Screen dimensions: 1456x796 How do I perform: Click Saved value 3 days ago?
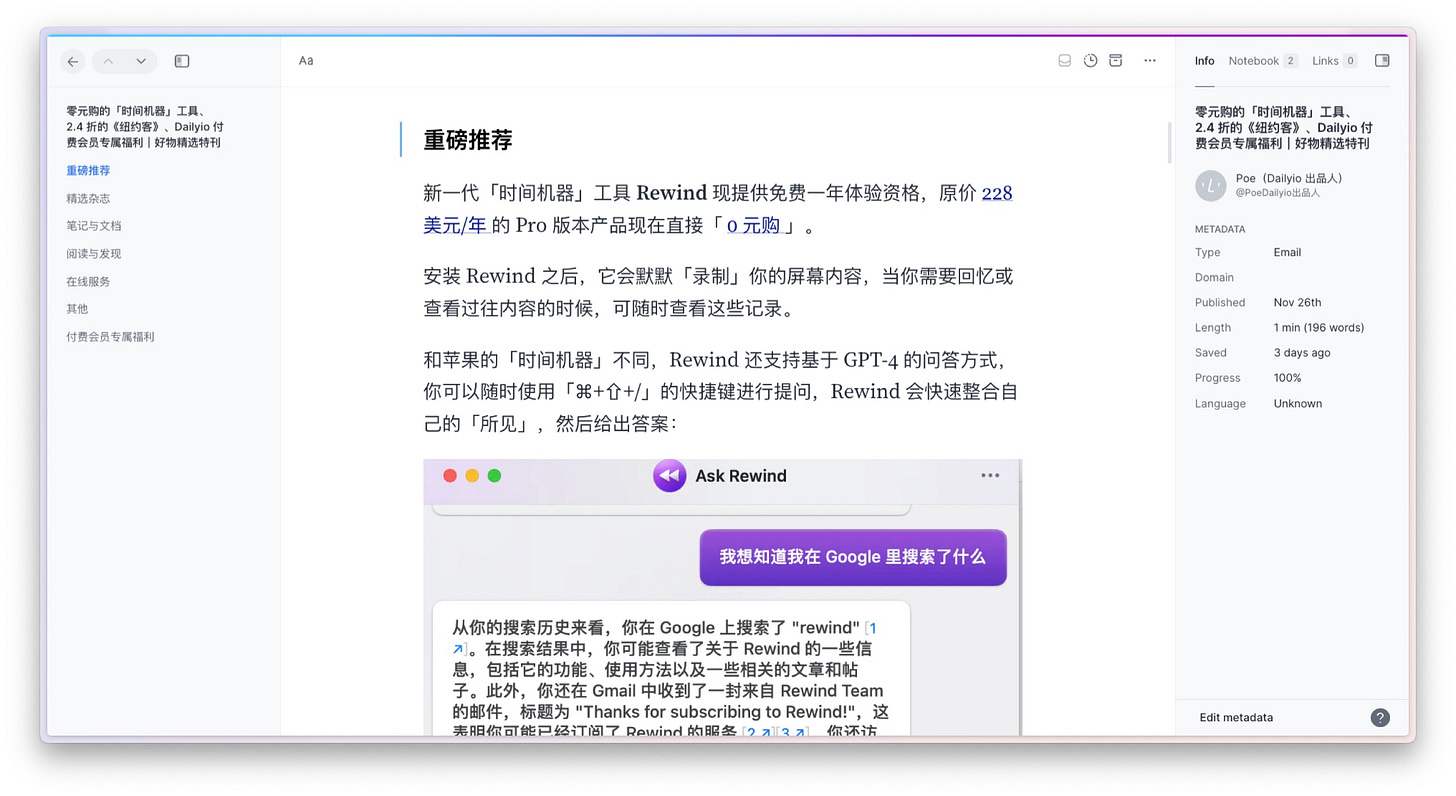tap(1302, 352)
